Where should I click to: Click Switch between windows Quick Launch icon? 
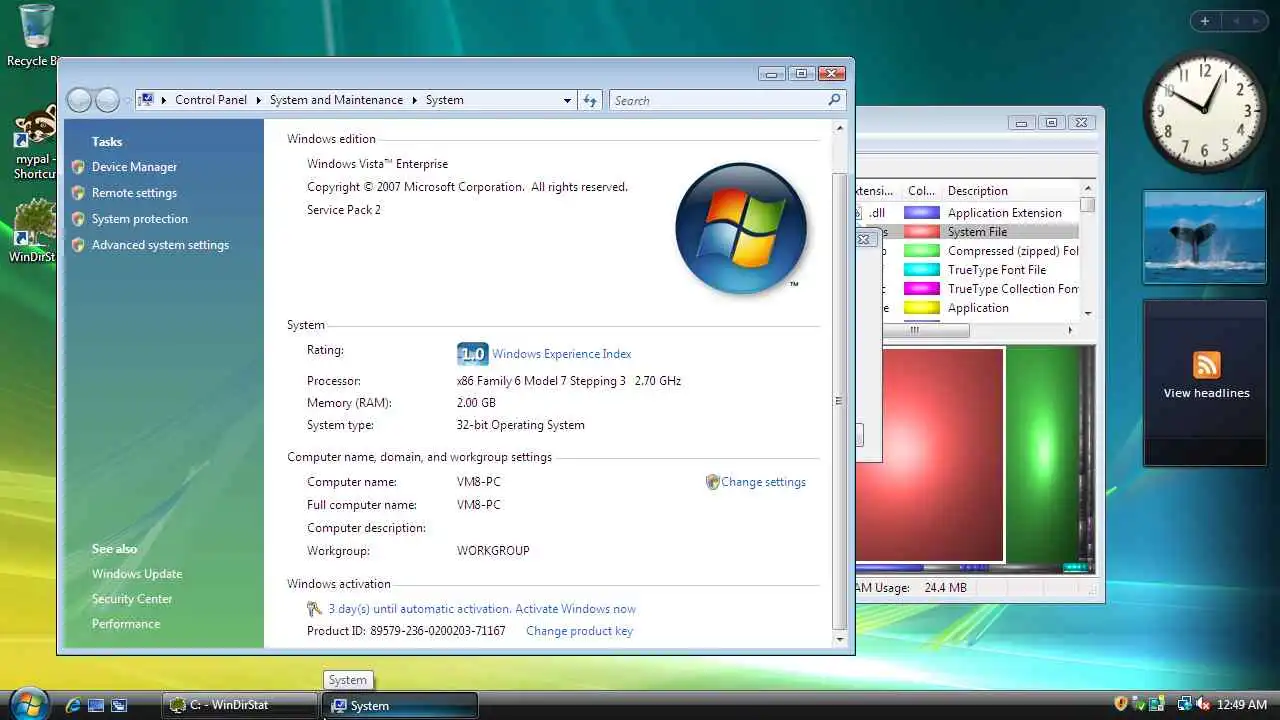tap(119, 705)
